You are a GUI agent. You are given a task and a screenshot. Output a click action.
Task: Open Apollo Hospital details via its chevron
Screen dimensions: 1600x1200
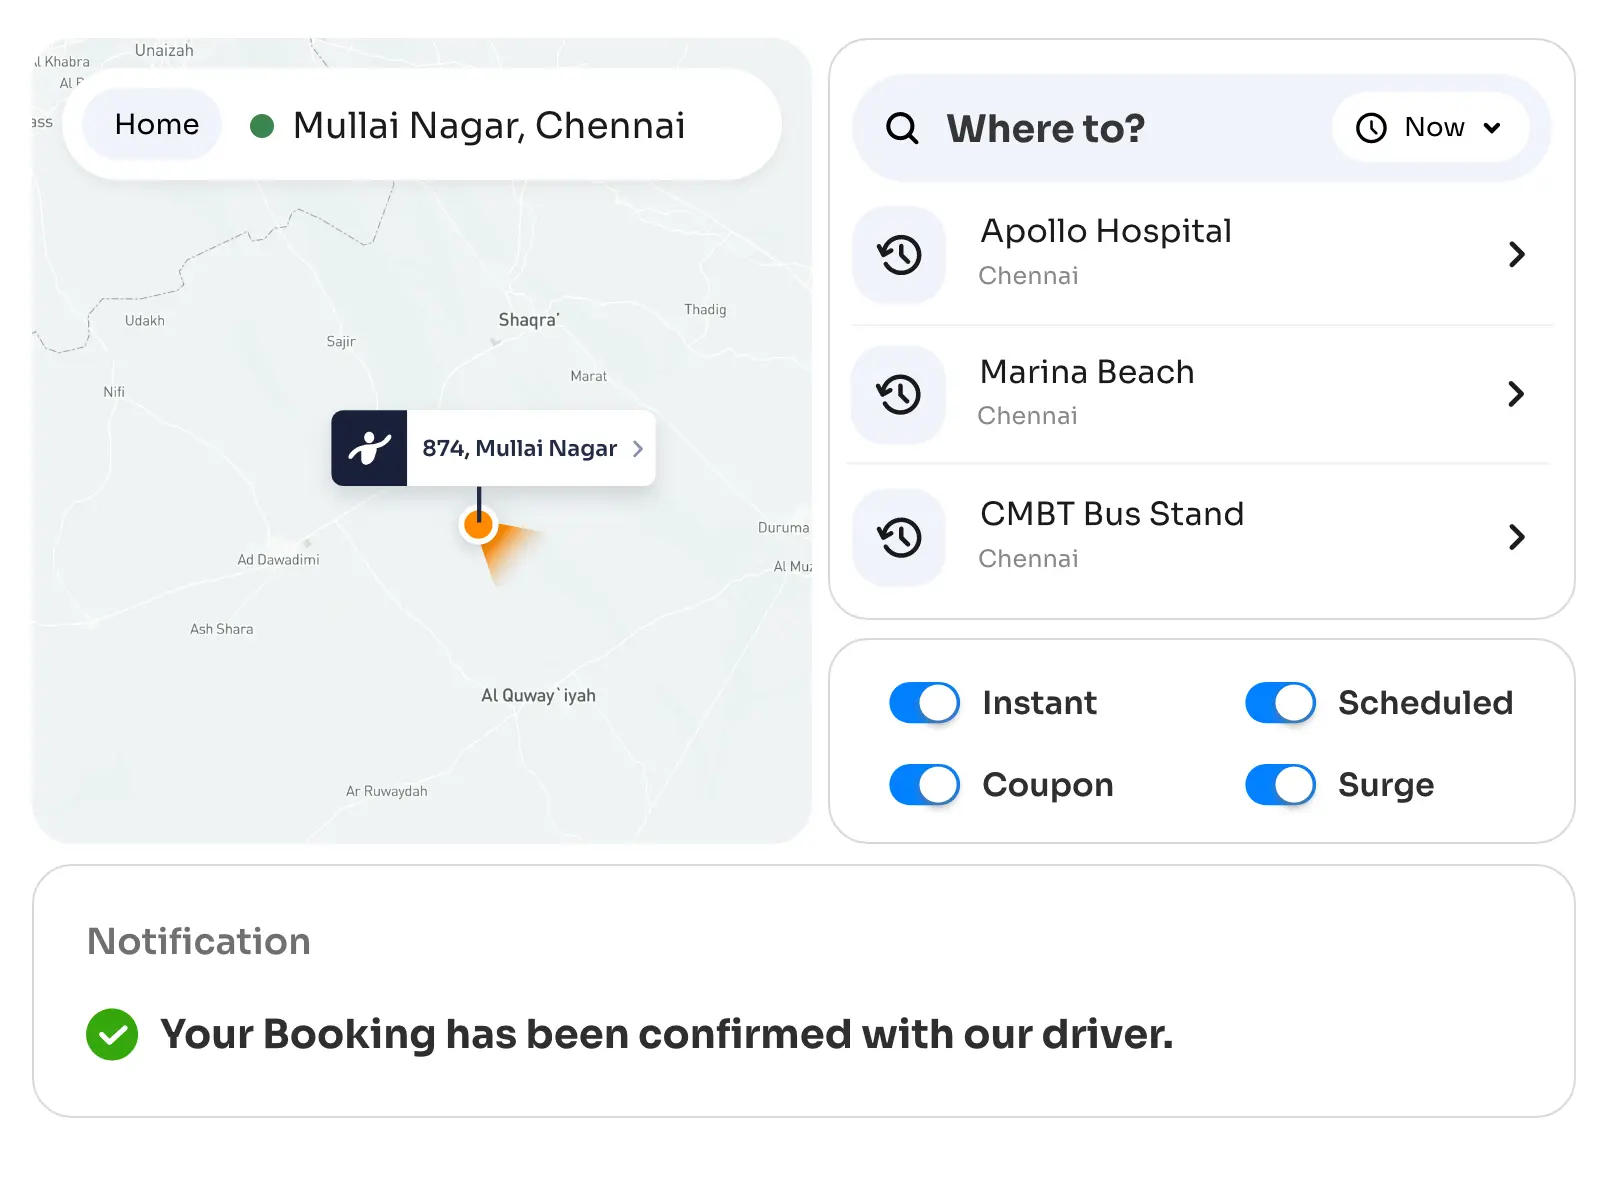pos(1517,254)
